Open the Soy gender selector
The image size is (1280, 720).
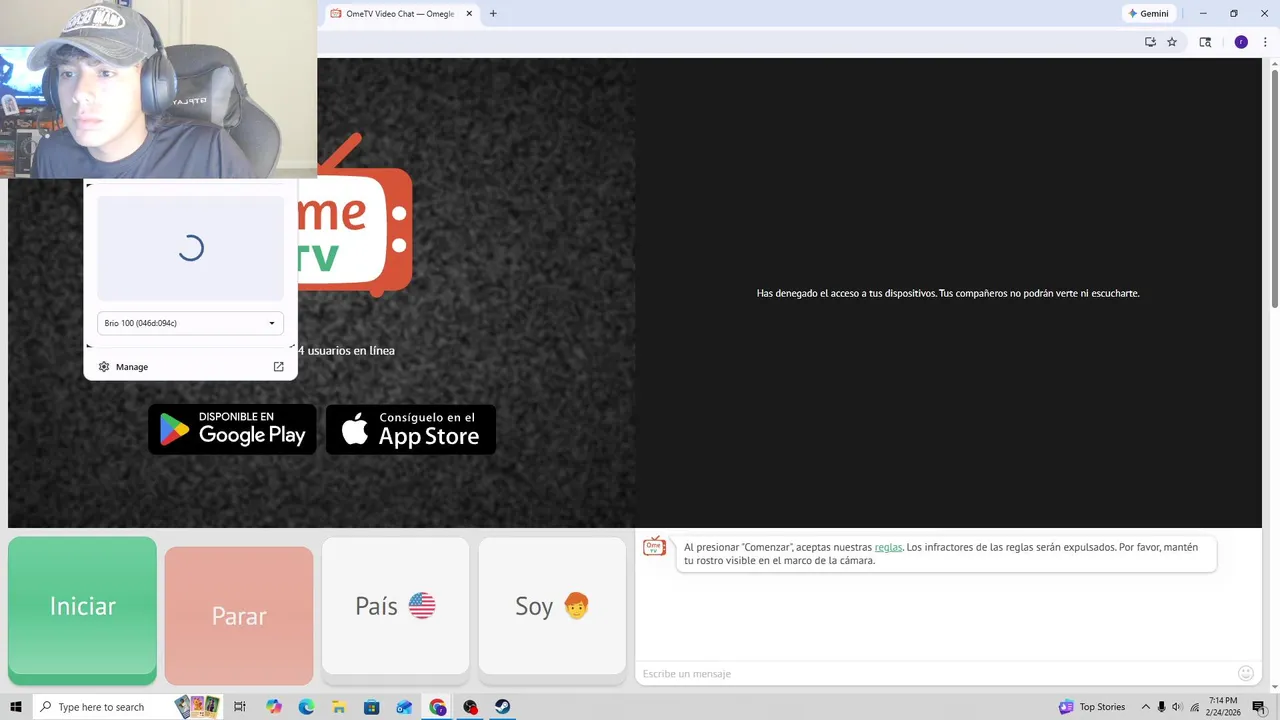[552, 606]
